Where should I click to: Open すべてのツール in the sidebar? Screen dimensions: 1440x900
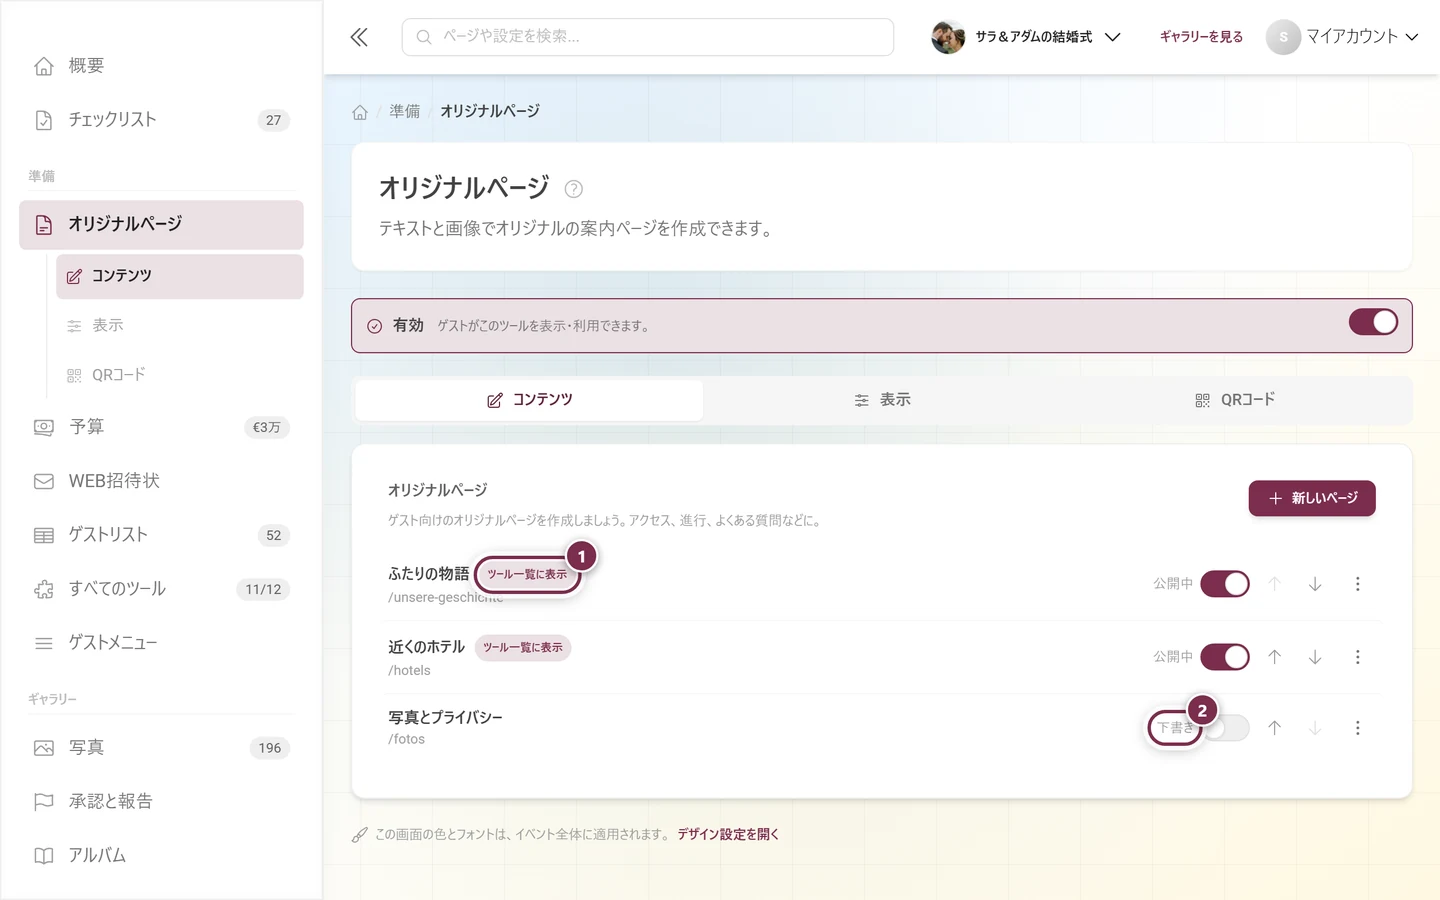pyautogui.click(x=161, y=589)
